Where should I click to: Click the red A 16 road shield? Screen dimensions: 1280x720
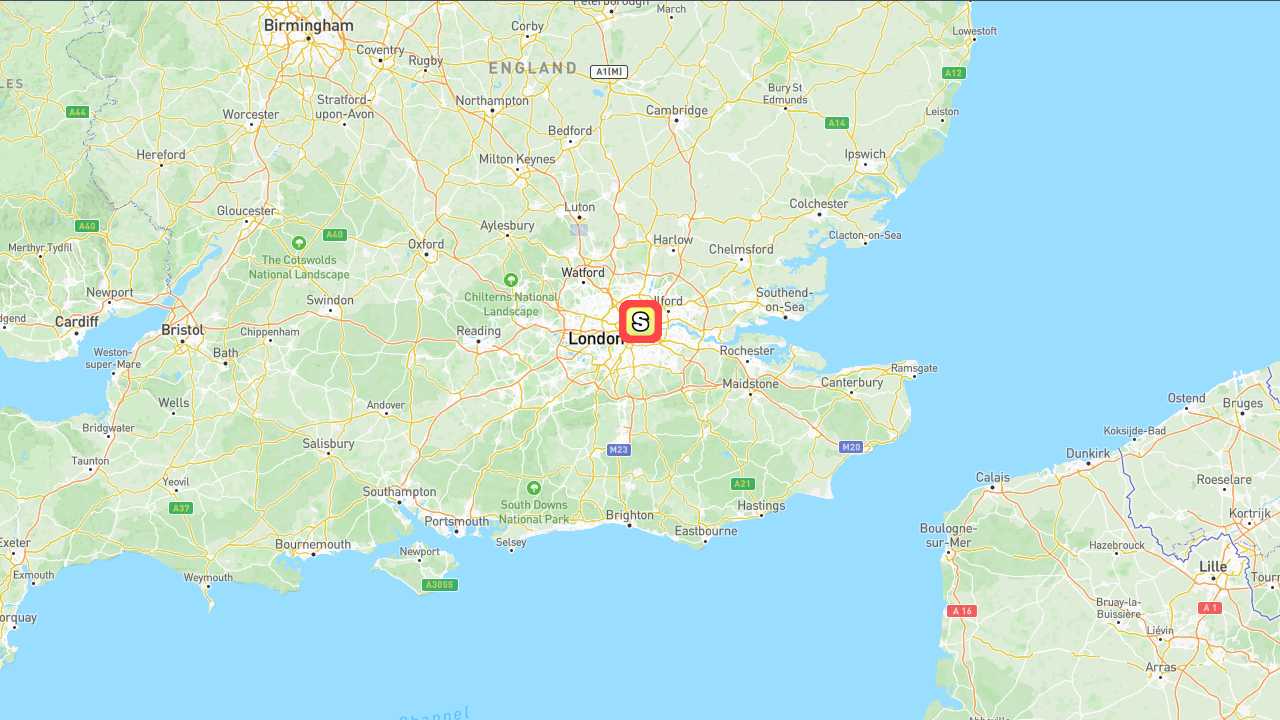[x=962, y=611]
